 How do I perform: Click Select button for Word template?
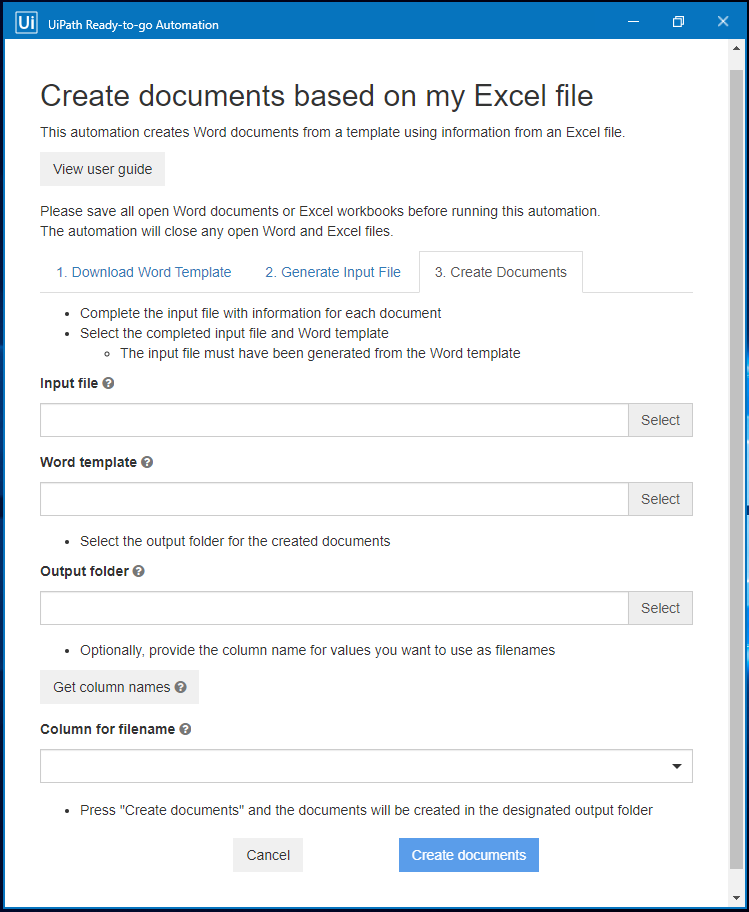coord(660,499)
